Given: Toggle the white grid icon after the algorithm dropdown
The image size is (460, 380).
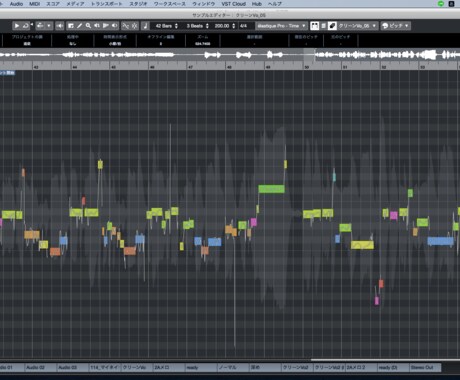Looking at the screenshot, I should [314, 26].
